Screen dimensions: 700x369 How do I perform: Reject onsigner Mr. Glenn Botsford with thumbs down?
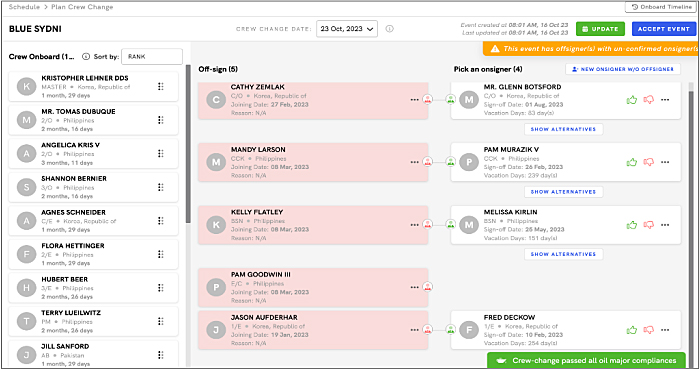pos(649,100)
